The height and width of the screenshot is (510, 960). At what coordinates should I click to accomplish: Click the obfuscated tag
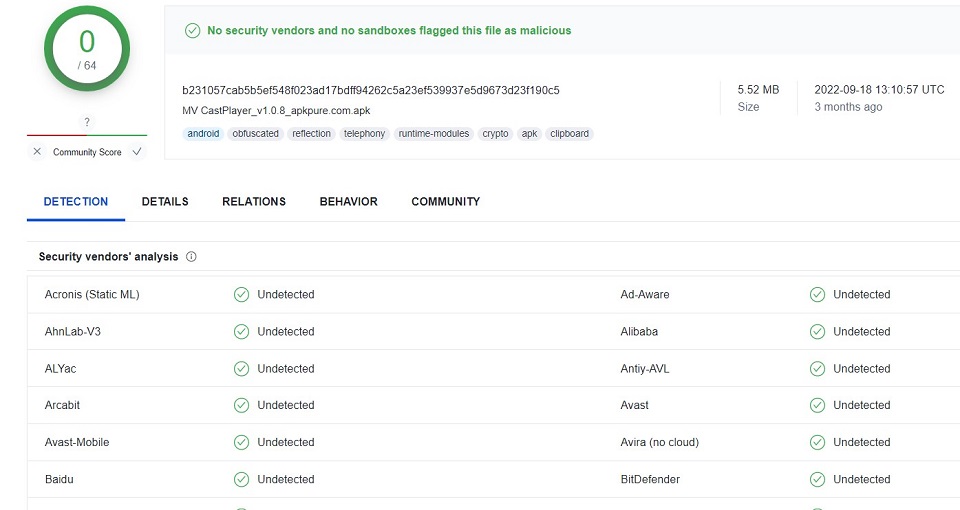[x=255, y=133]
